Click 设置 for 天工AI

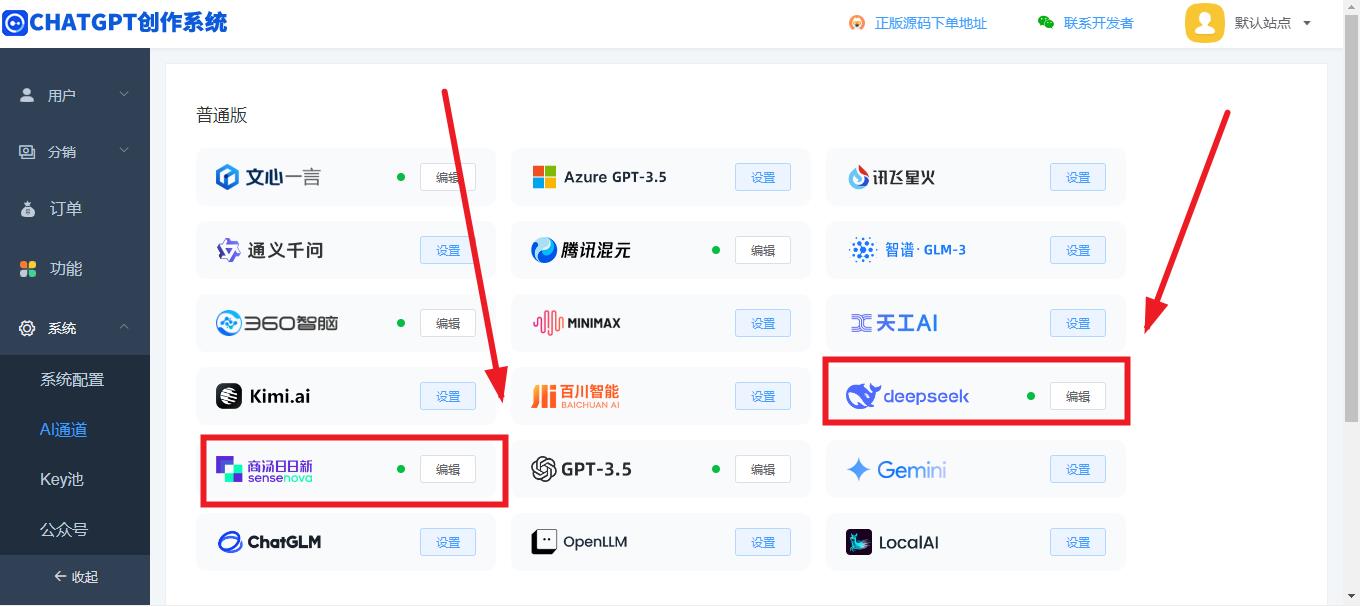coord(1078,323)
